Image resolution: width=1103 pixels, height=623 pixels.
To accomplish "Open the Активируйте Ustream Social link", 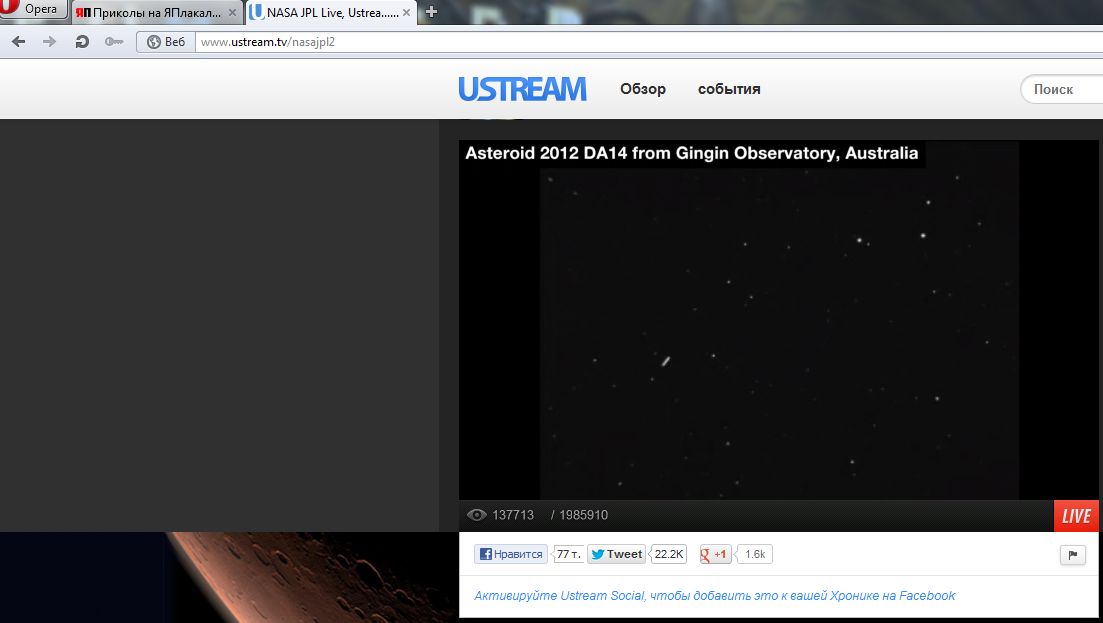I will 715,596.
